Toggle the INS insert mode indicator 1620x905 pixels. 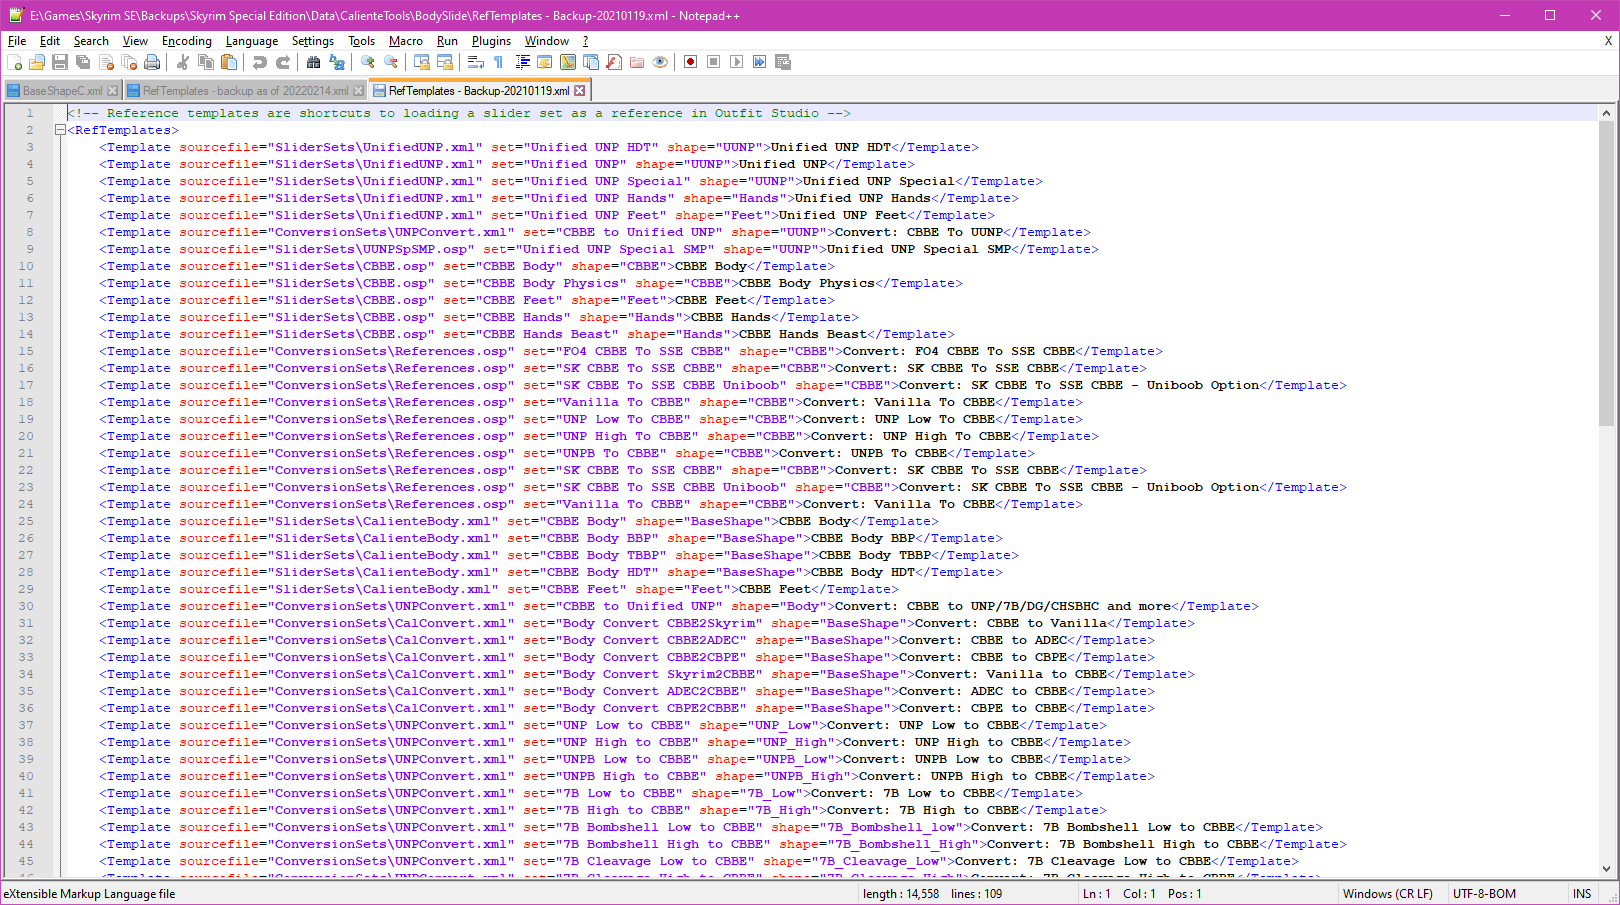tap(1582, 894)
